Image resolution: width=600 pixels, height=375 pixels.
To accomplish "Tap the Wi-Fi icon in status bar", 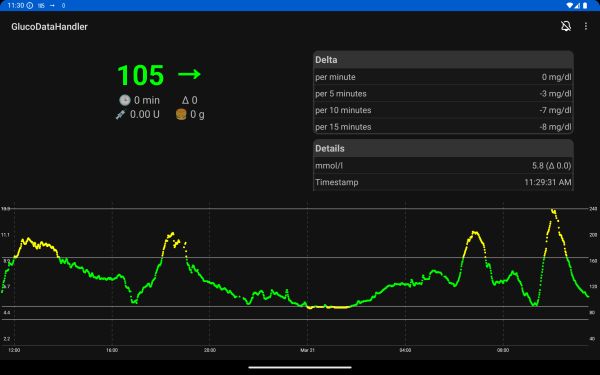I will [569, 5].
